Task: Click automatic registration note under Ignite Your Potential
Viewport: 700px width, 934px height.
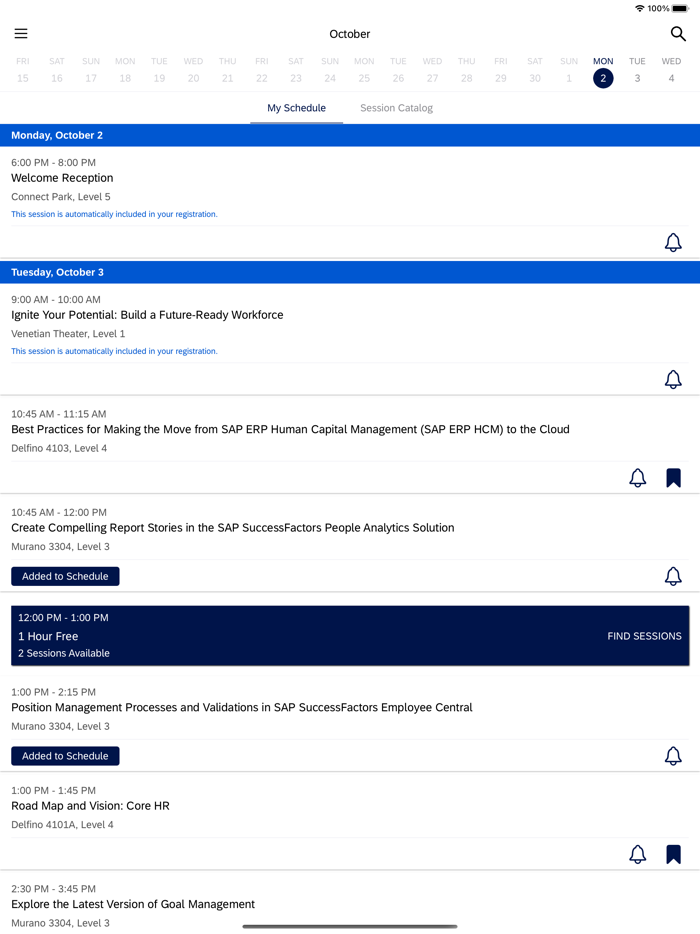Action: click(114, 351)
